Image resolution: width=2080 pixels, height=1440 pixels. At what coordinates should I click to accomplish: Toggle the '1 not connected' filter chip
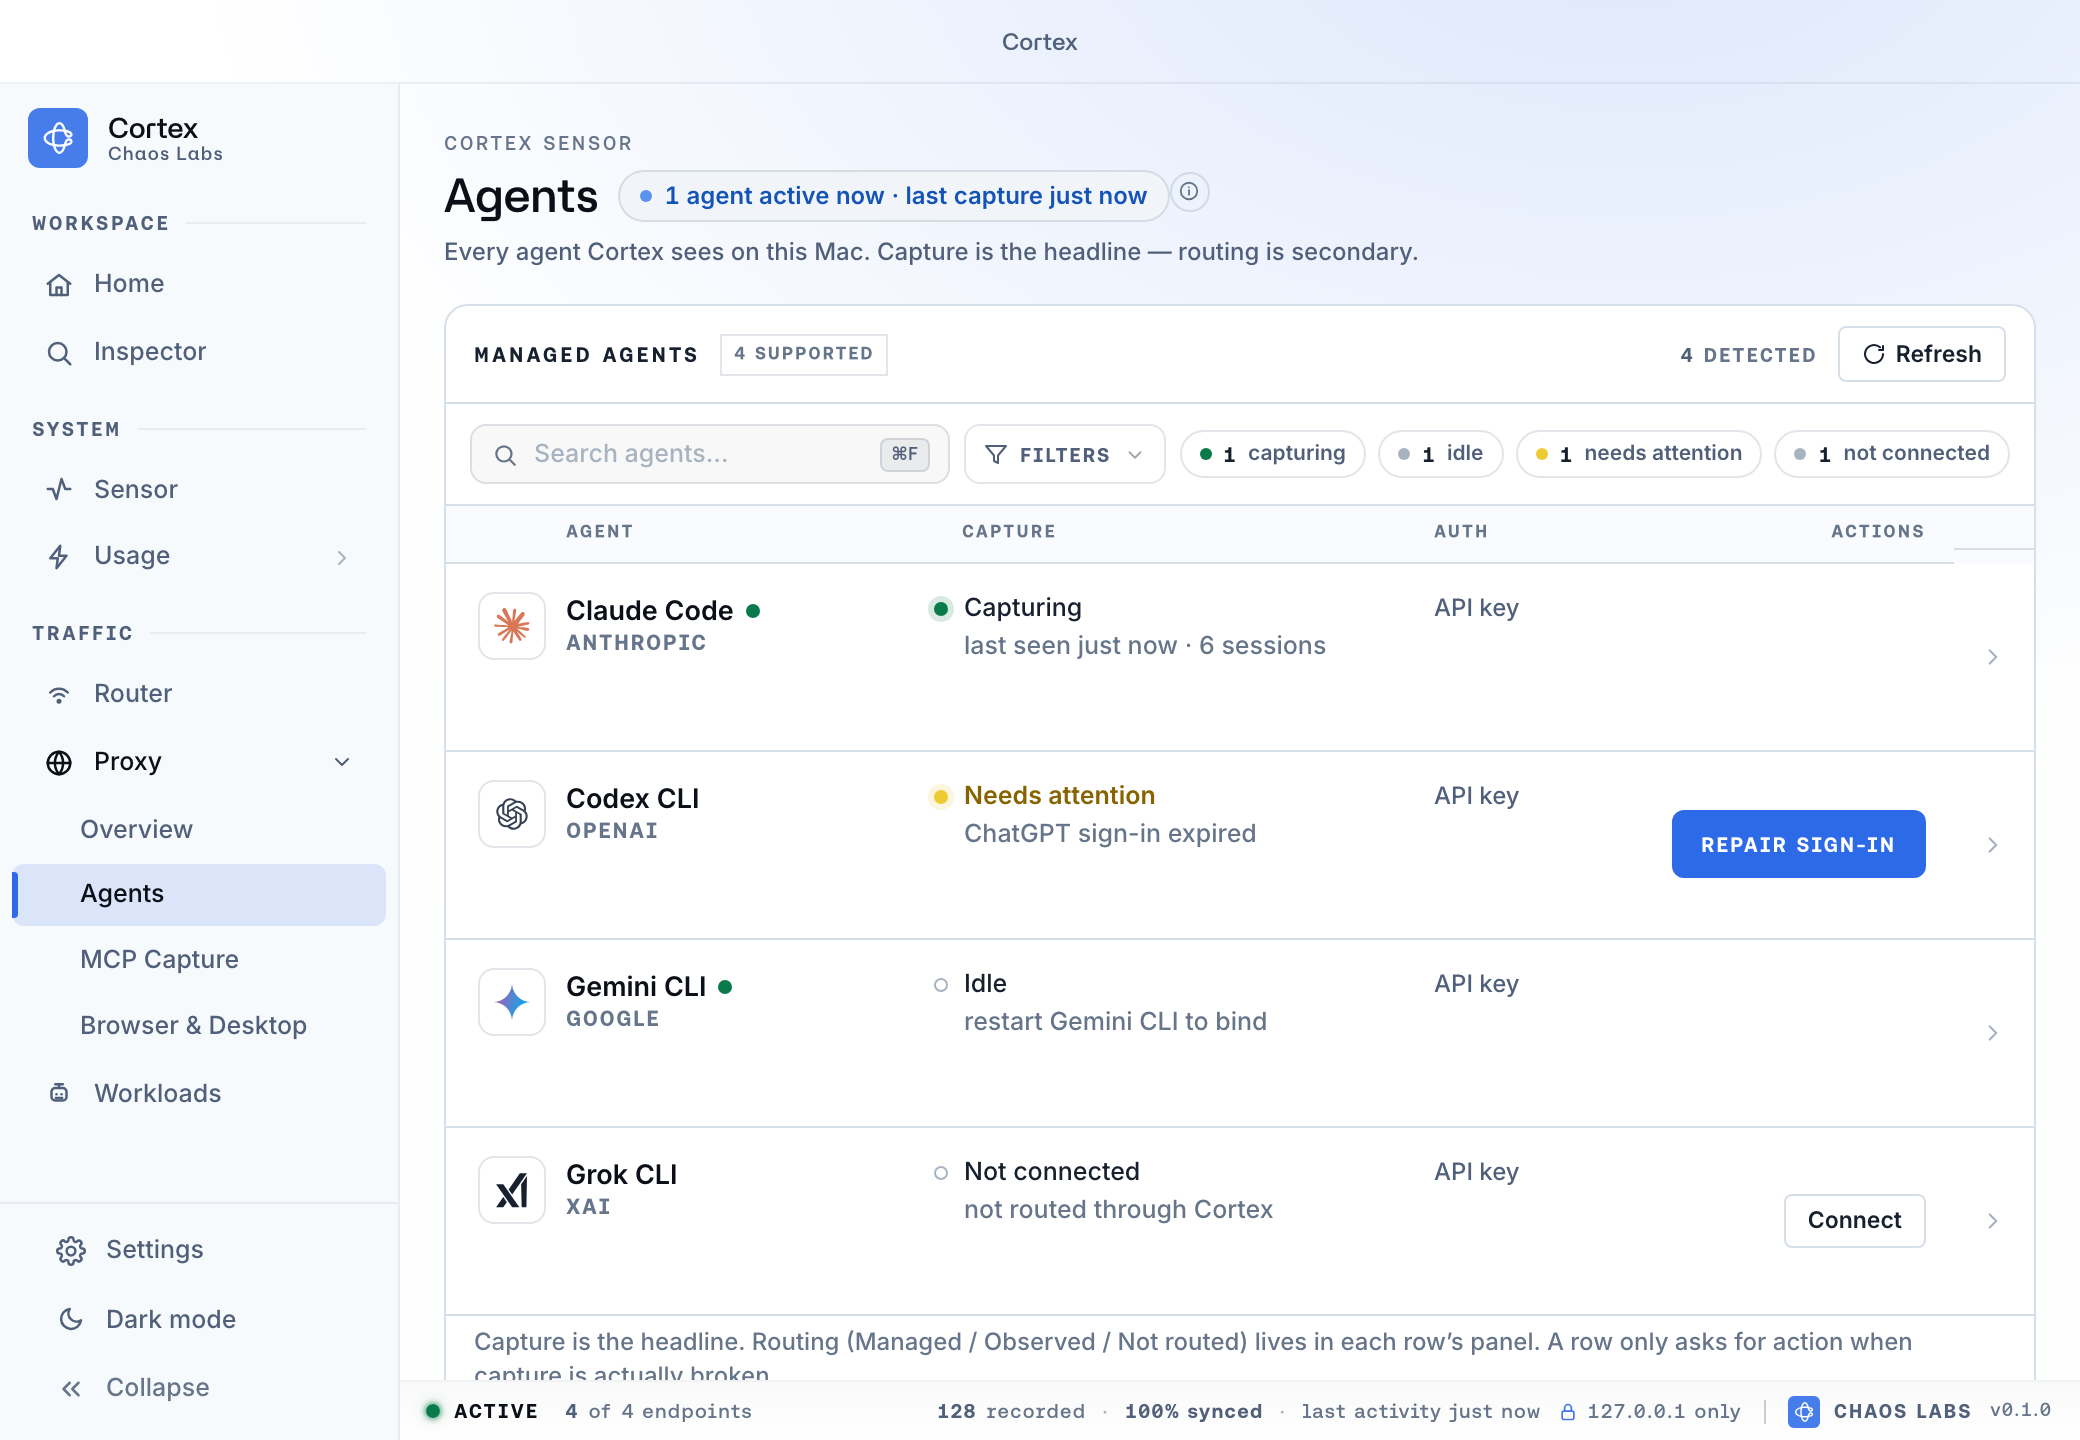coord(1892,454)
